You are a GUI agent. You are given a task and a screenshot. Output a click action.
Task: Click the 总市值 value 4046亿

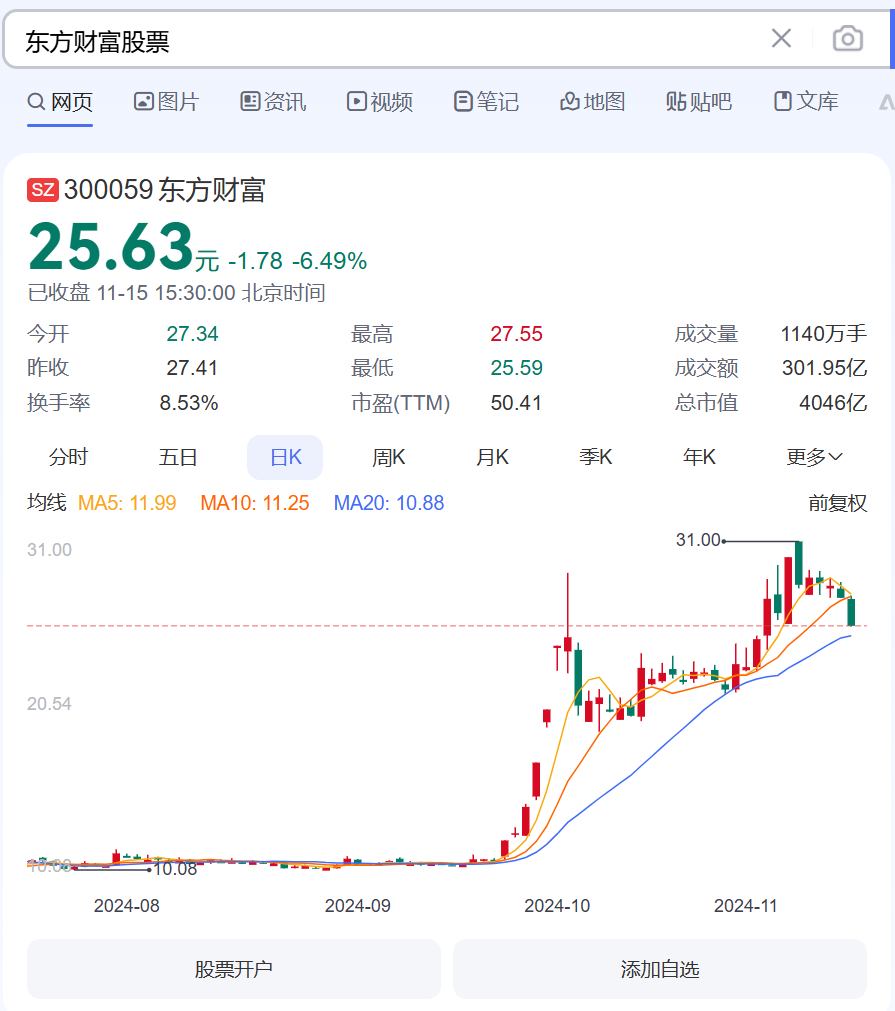click(833, 403)
